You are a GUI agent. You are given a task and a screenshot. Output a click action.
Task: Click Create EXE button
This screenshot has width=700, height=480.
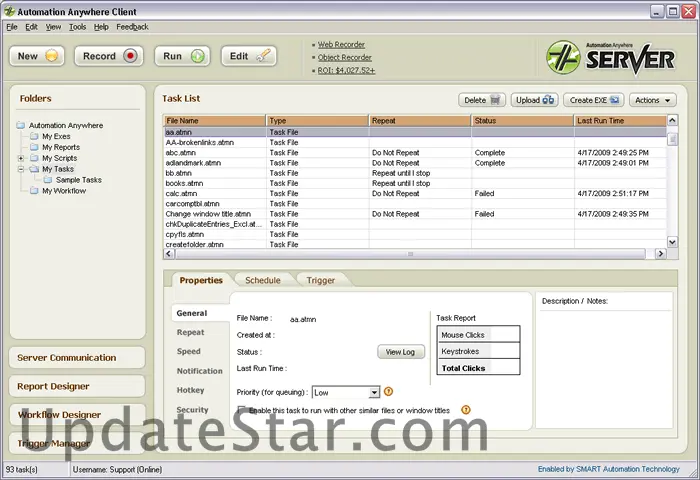click(594, 100)
